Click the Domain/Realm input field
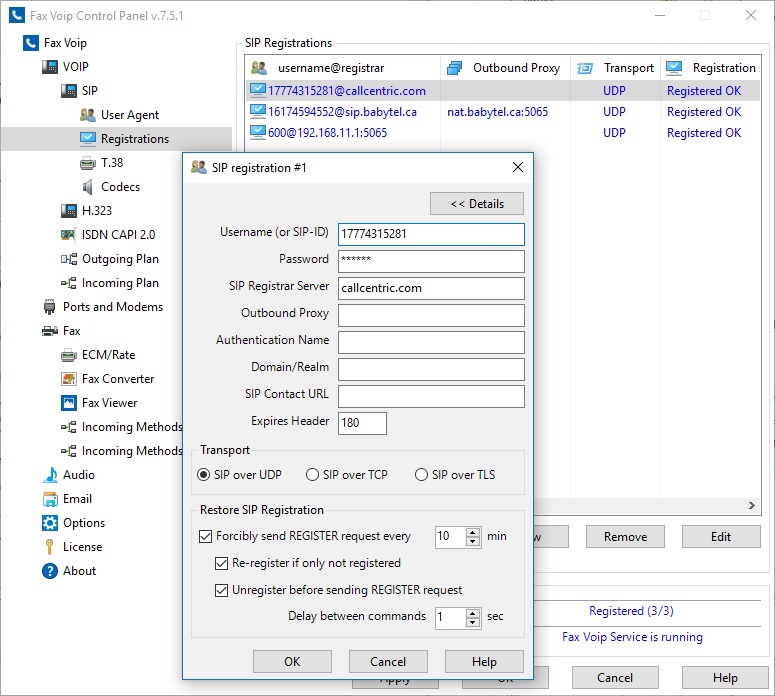This screenshot has width=775, height=696. (x=431, y=369)
